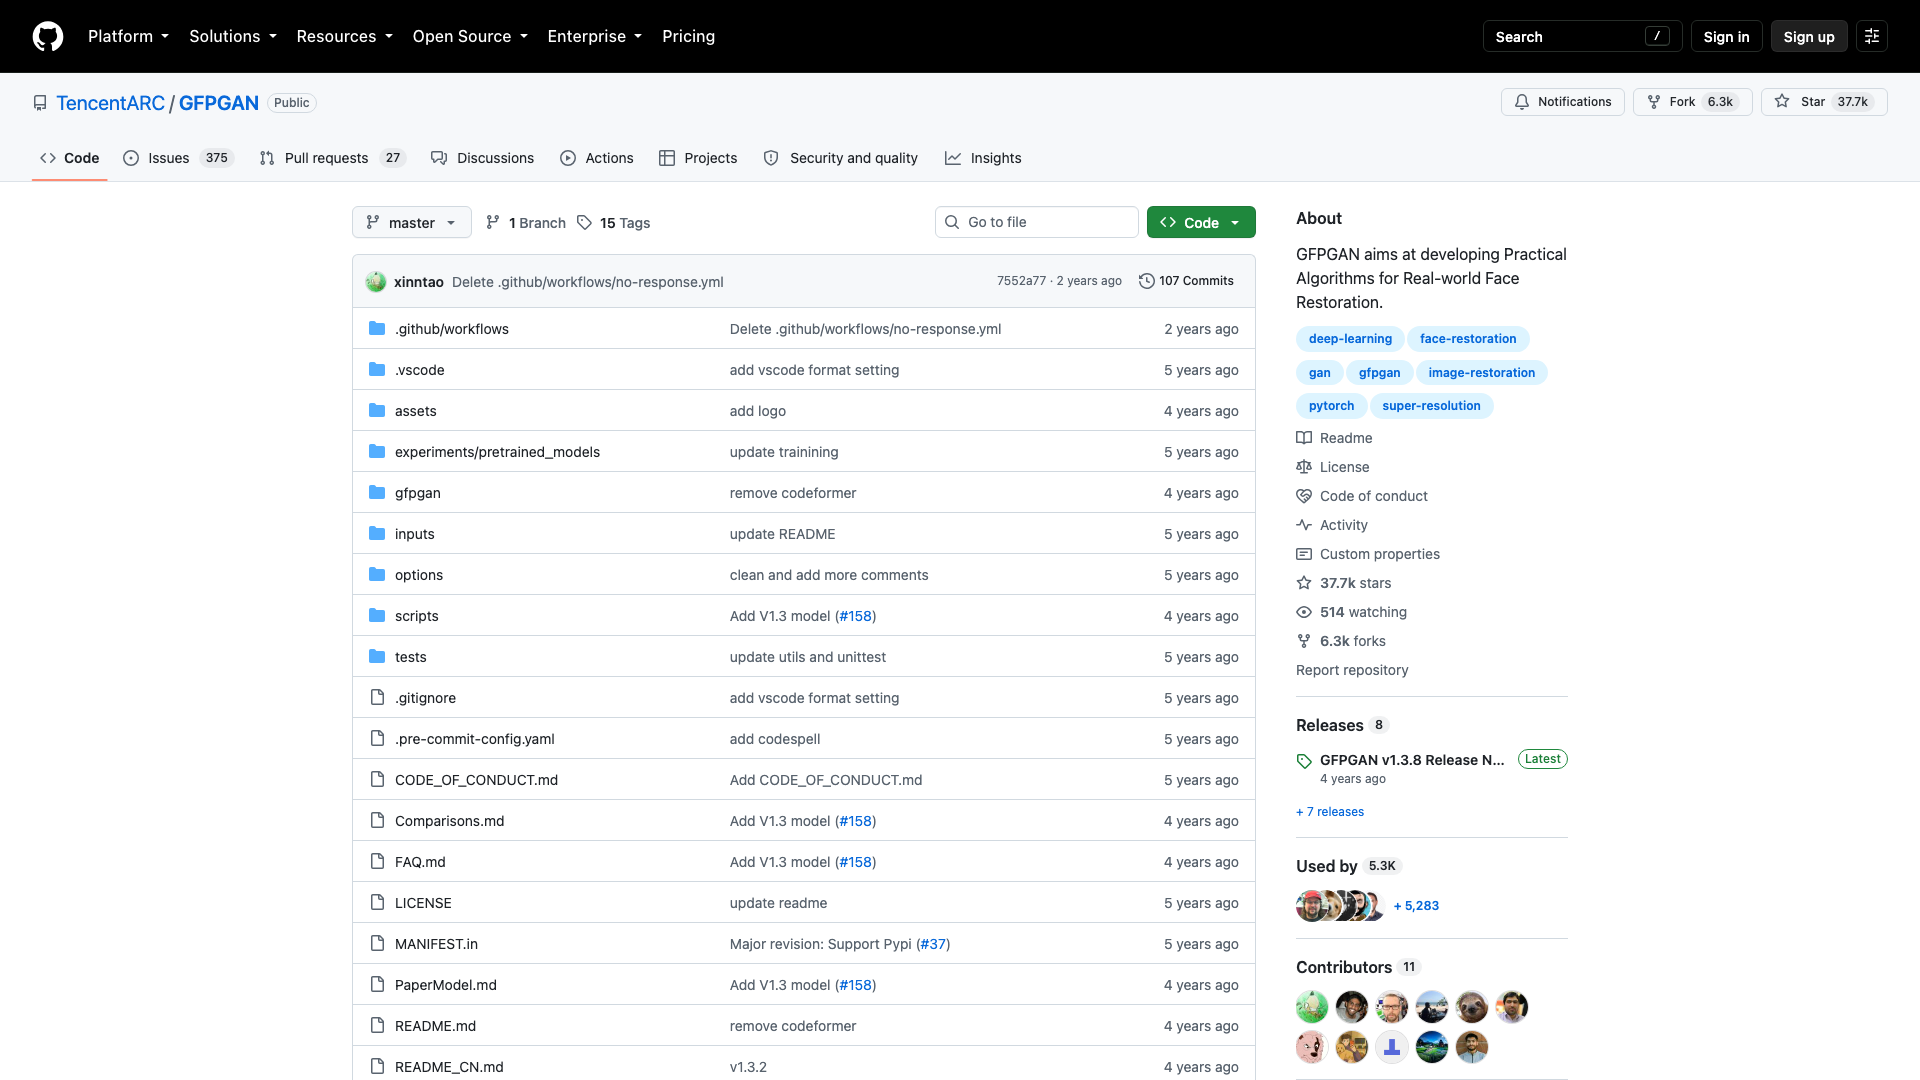Click the branch icon beside 1 Branch
The image size is (1920, 1080).
tap(493, 223)
